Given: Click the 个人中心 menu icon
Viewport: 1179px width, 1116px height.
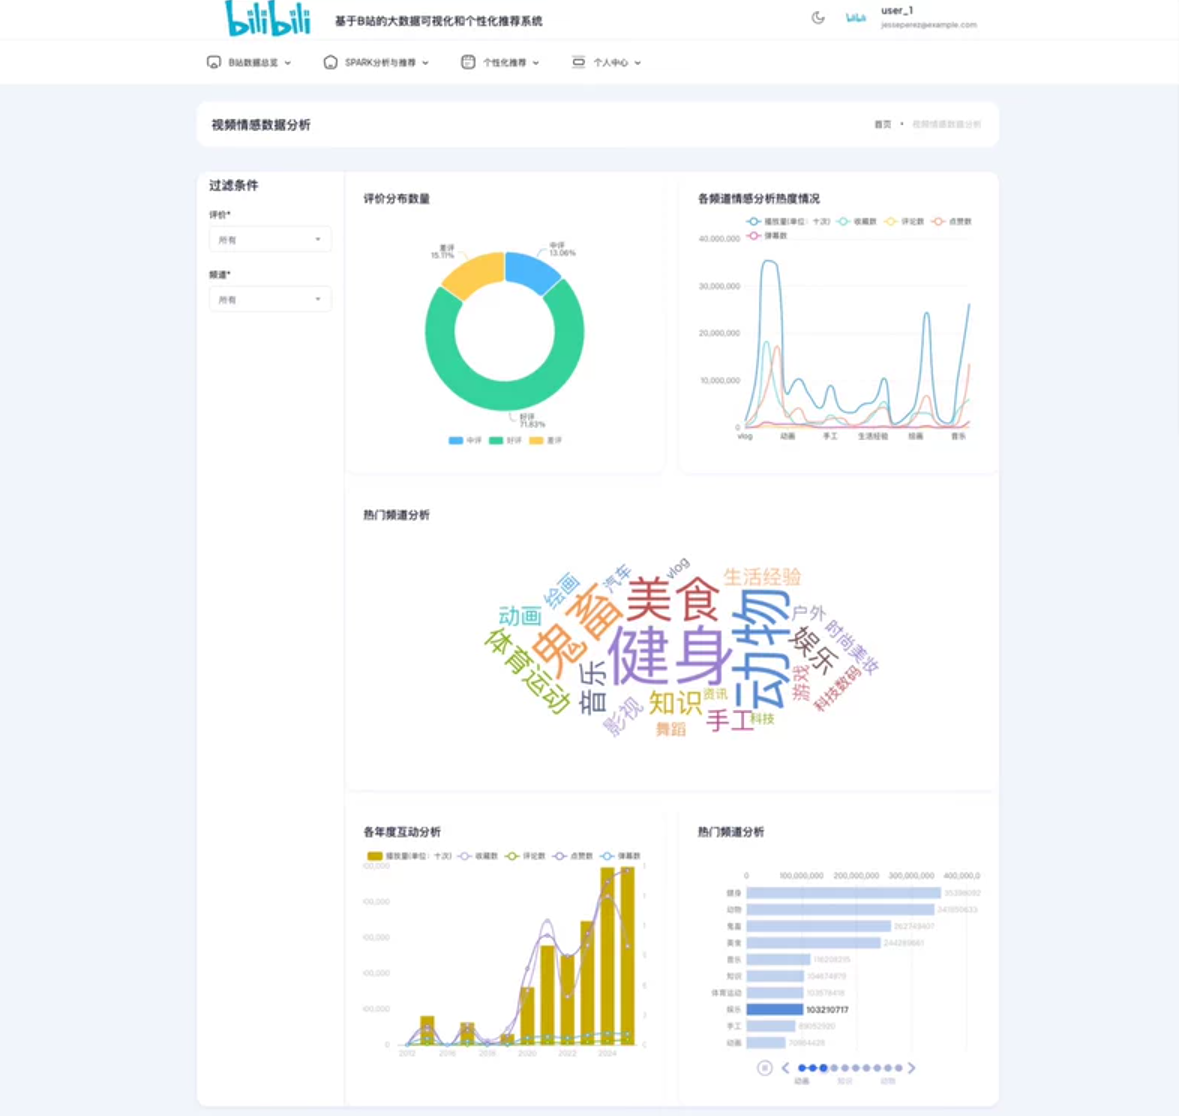Looking at the screenshot, I should tap(578, 62).
